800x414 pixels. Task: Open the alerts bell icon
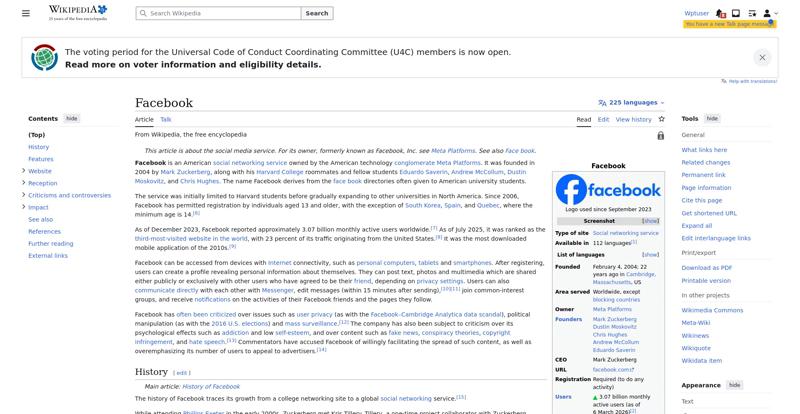click(x=720, y=13)
